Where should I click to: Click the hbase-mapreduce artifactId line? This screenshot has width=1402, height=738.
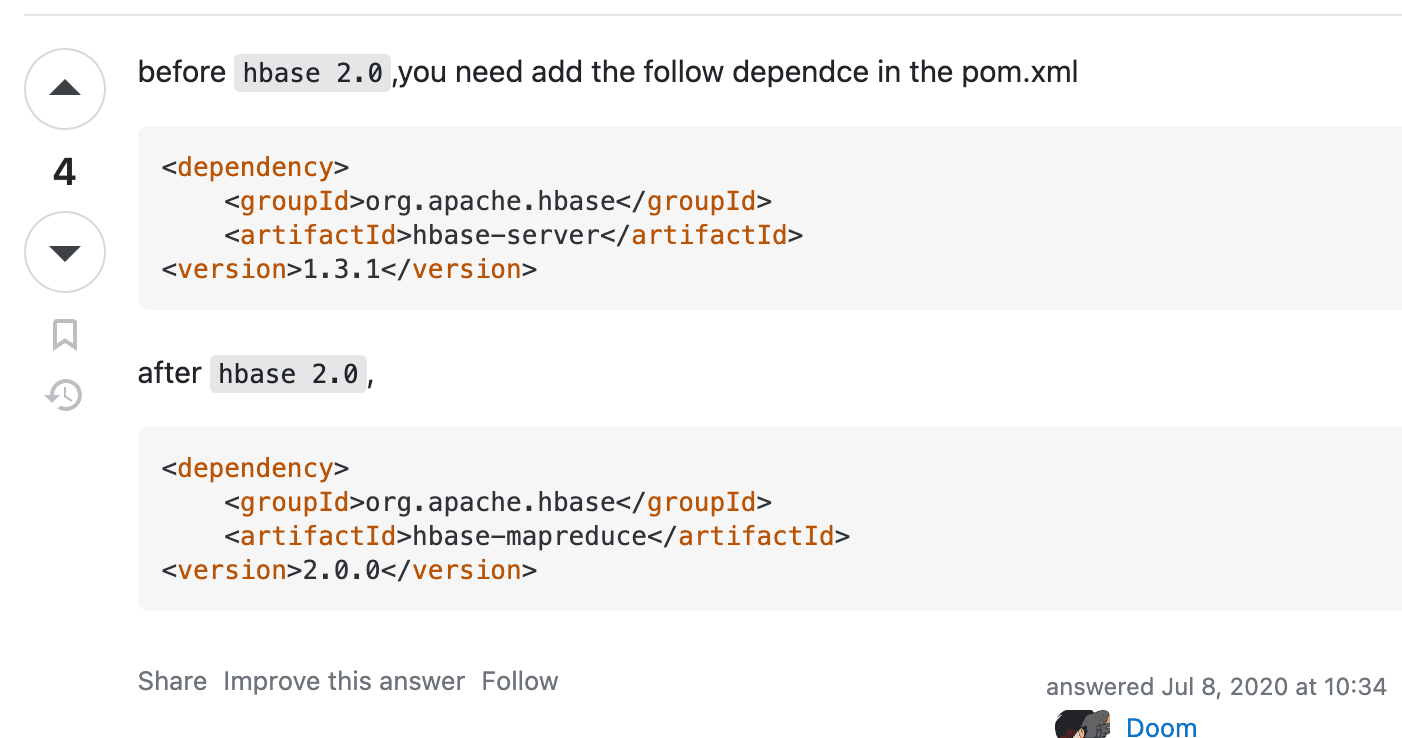coord(537,536)
